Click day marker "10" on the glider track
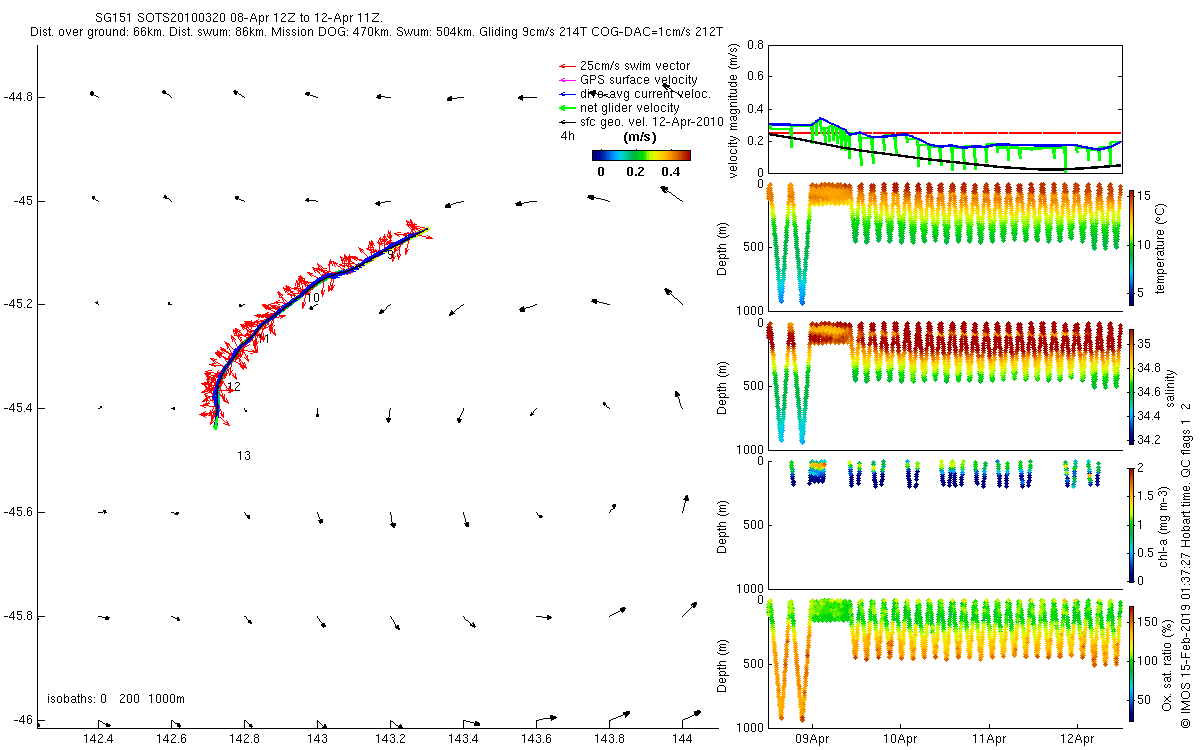1200x750 pixels. [313, 298]
